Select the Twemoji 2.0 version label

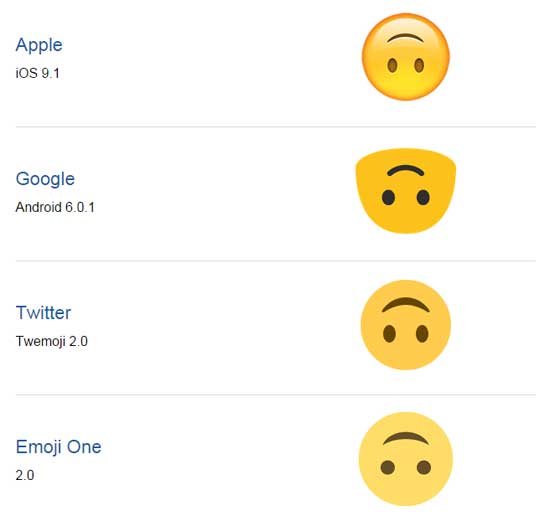coord(52,341)
